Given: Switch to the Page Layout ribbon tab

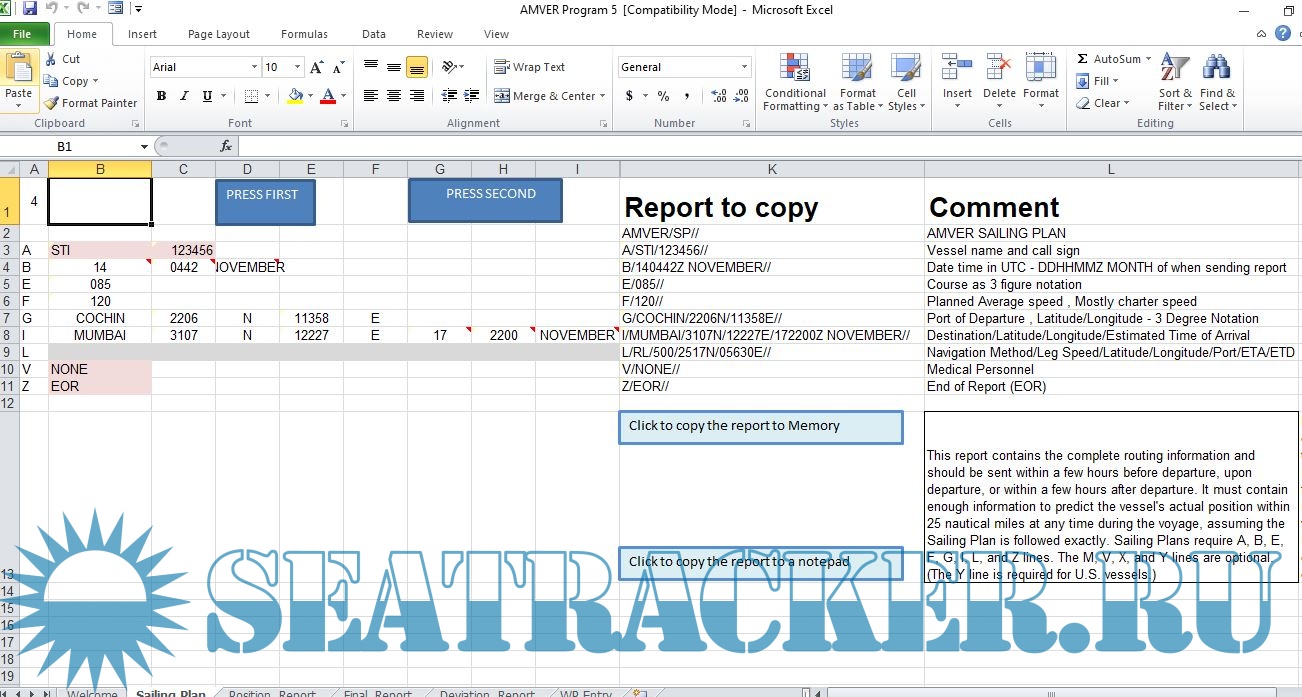Looking at the screenshot, I should point(219,34).
